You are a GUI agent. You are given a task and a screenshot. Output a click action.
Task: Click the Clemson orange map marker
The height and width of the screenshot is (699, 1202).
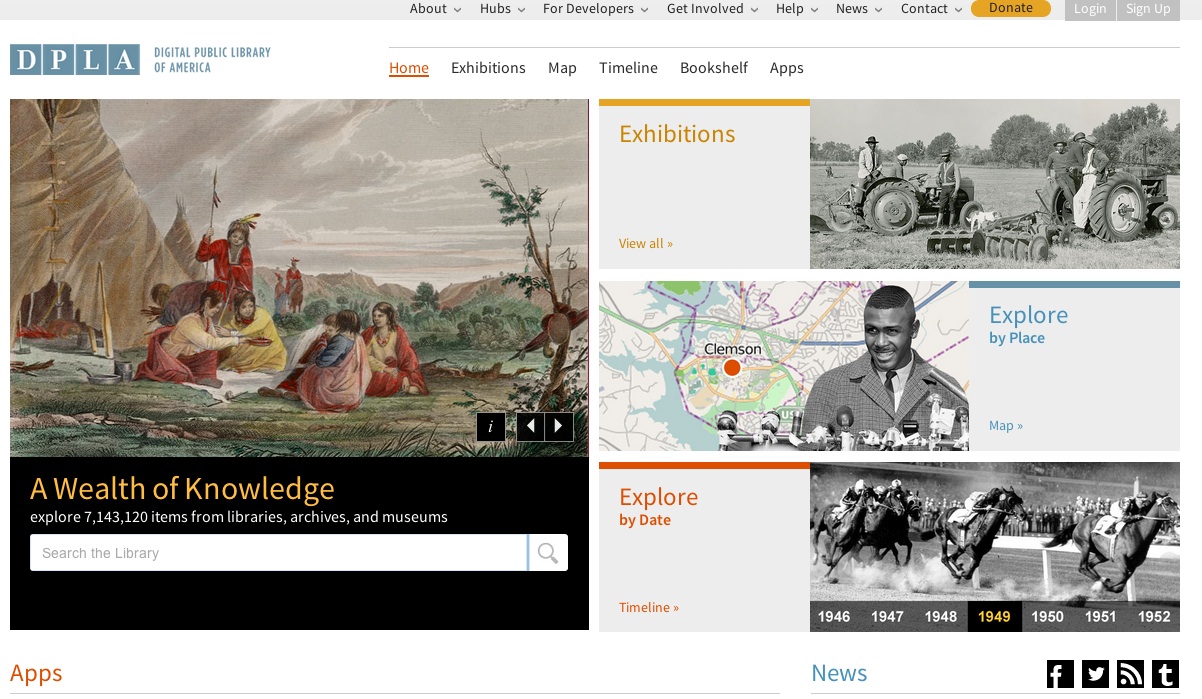pyautogui.click(x=732, y=368)
